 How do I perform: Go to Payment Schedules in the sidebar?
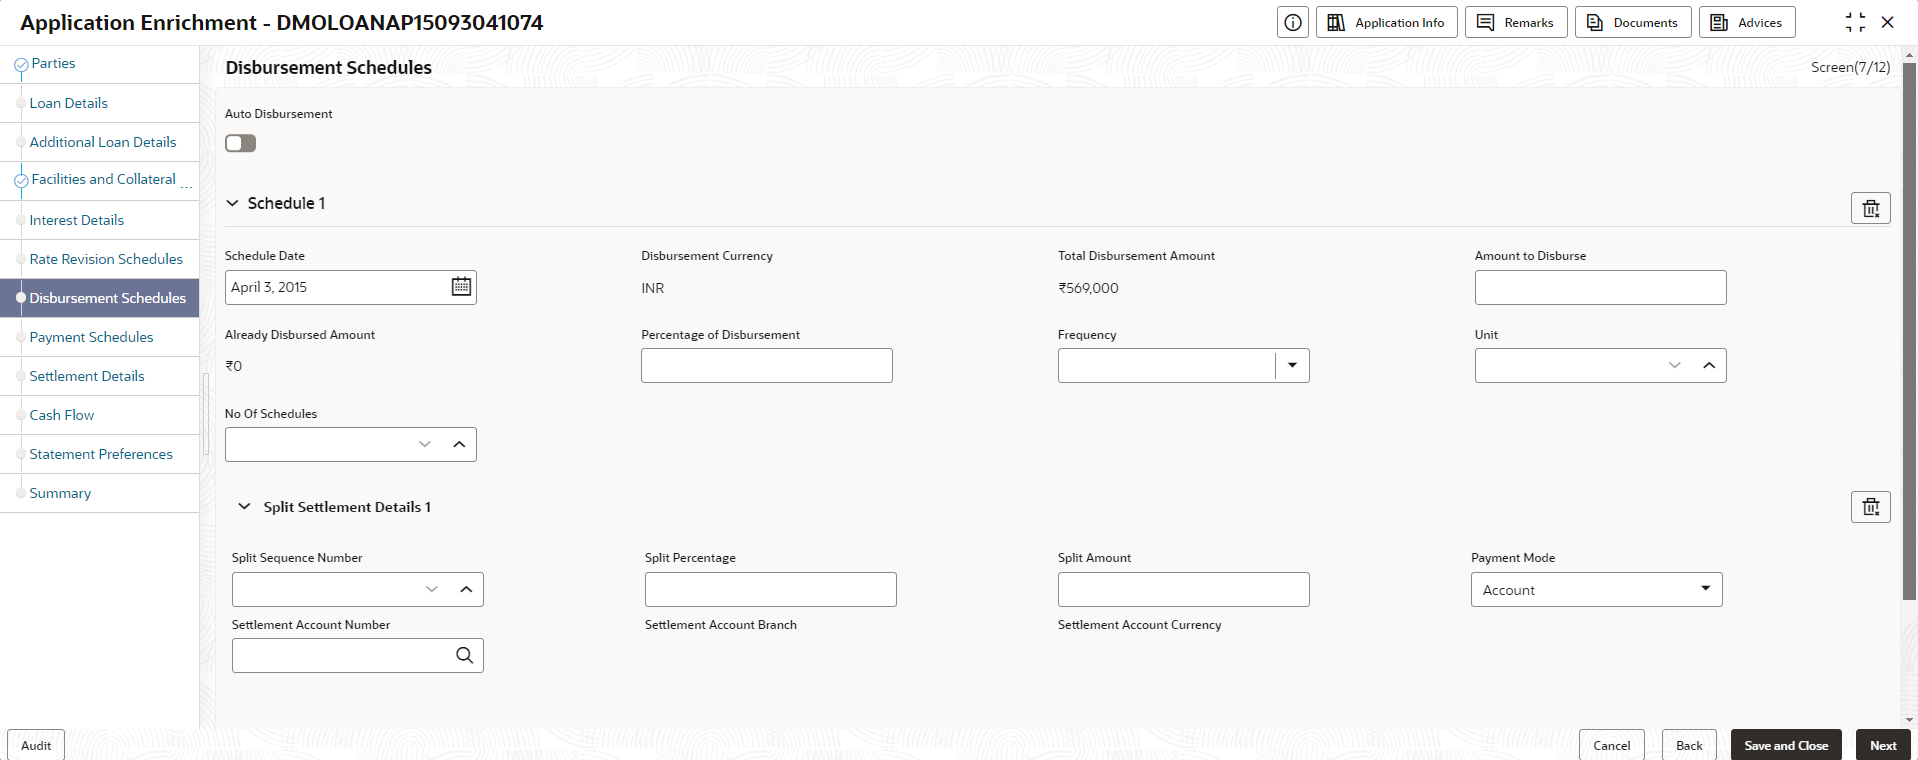pos(91,337)
